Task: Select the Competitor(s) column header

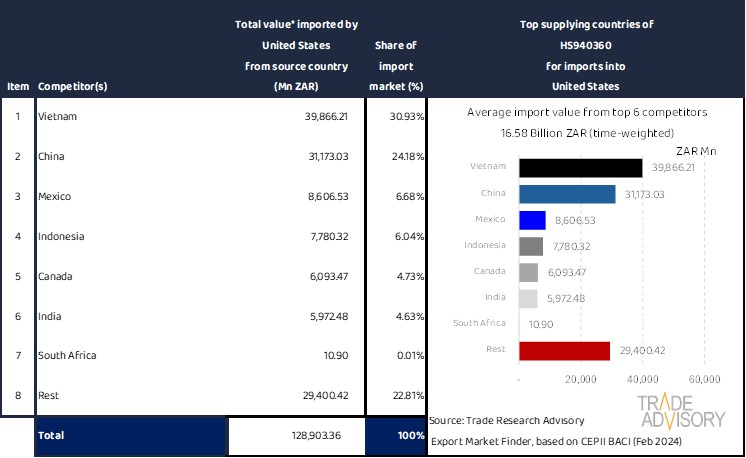Action: point(72,86)
